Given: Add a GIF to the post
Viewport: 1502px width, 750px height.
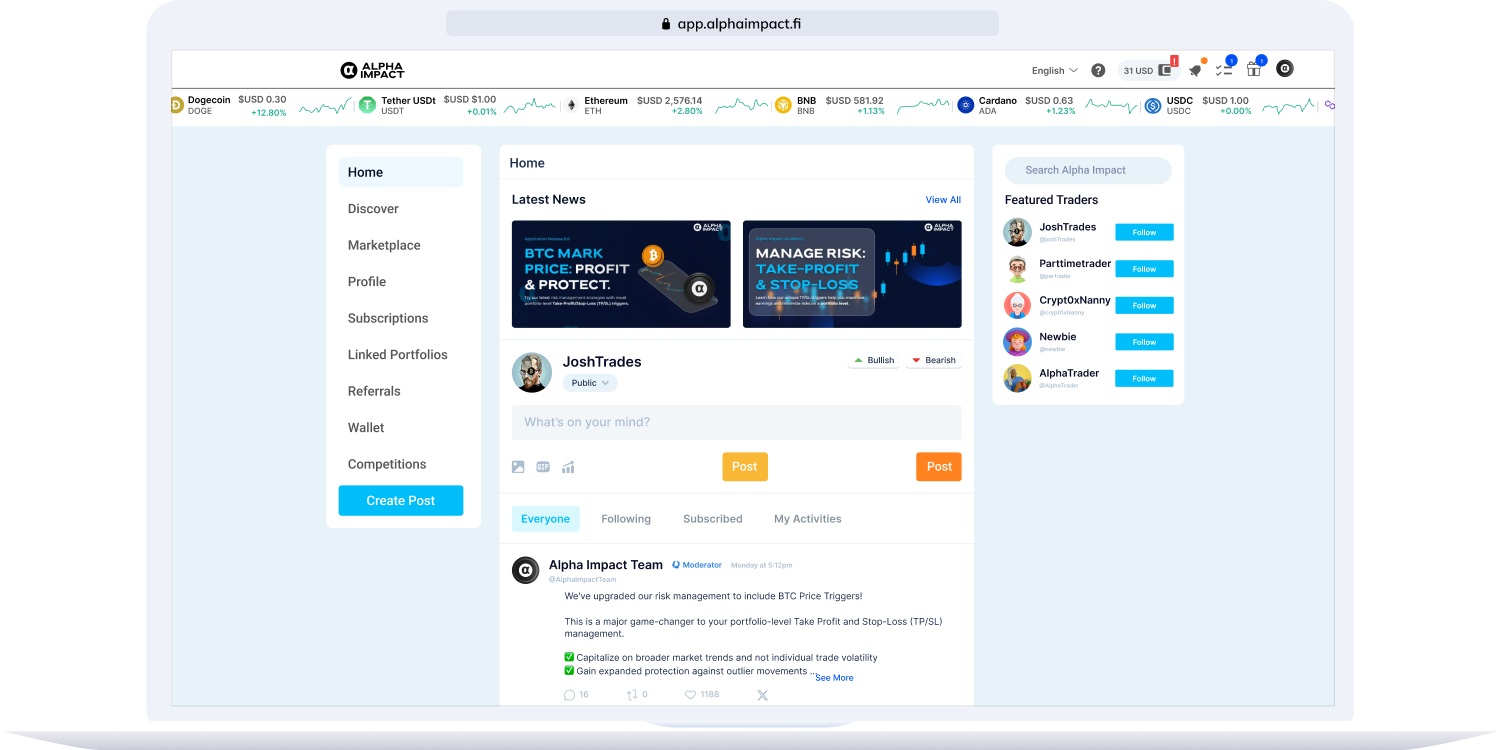Looking at the screenshot, I should click(x=543, y=467).
